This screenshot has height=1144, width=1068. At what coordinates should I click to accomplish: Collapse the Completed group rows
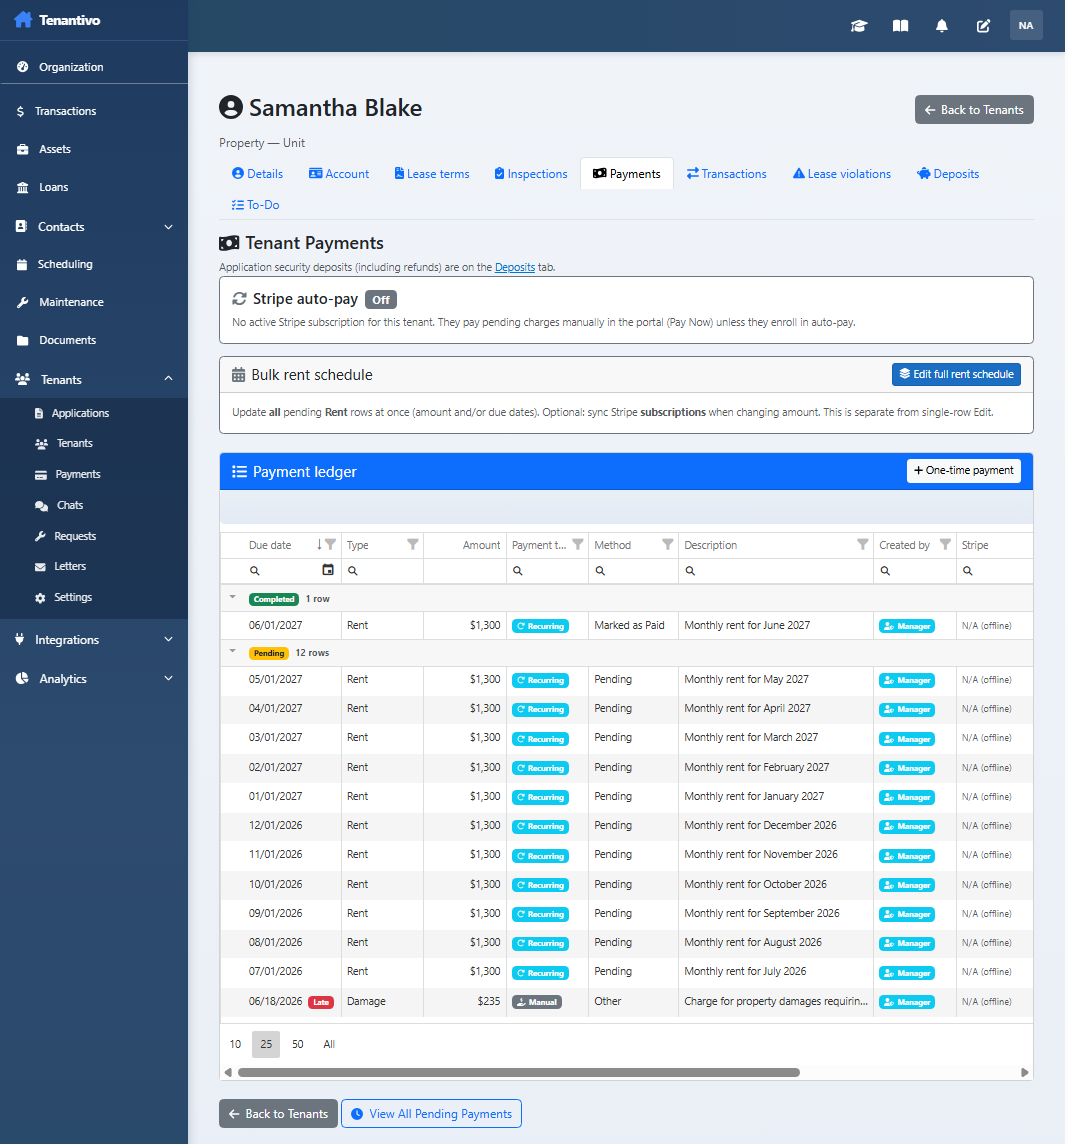point(233,598)
